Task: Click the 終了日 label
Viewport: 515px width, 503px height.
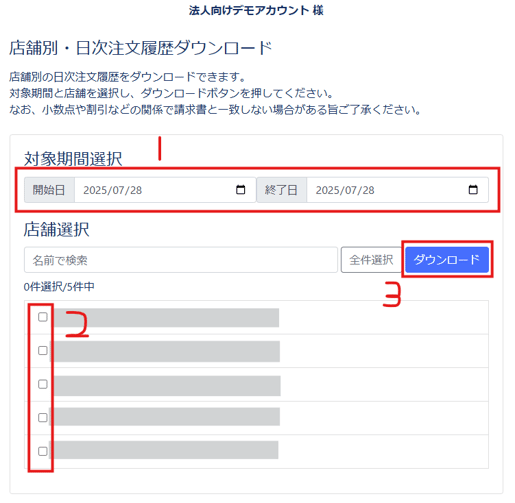Action: (281, 190)
